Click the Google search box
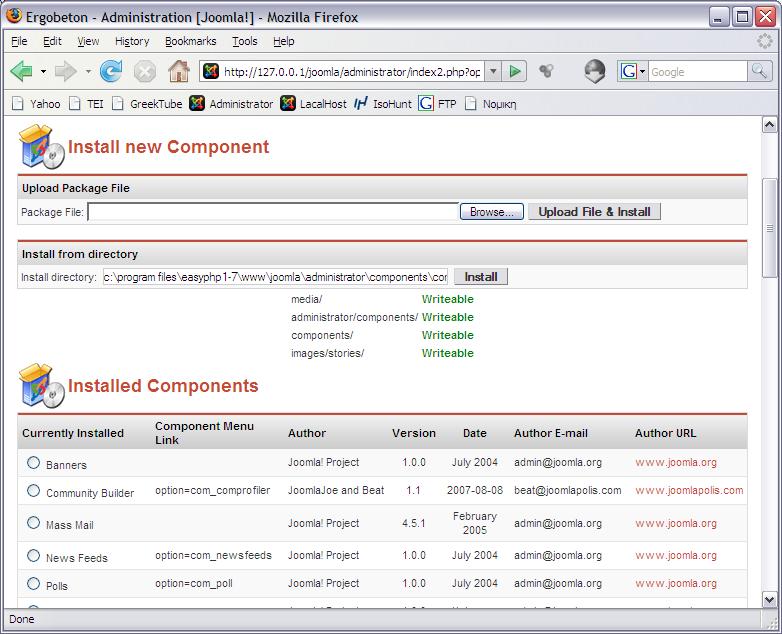This screenshot has width=782, height=634. 697,72
